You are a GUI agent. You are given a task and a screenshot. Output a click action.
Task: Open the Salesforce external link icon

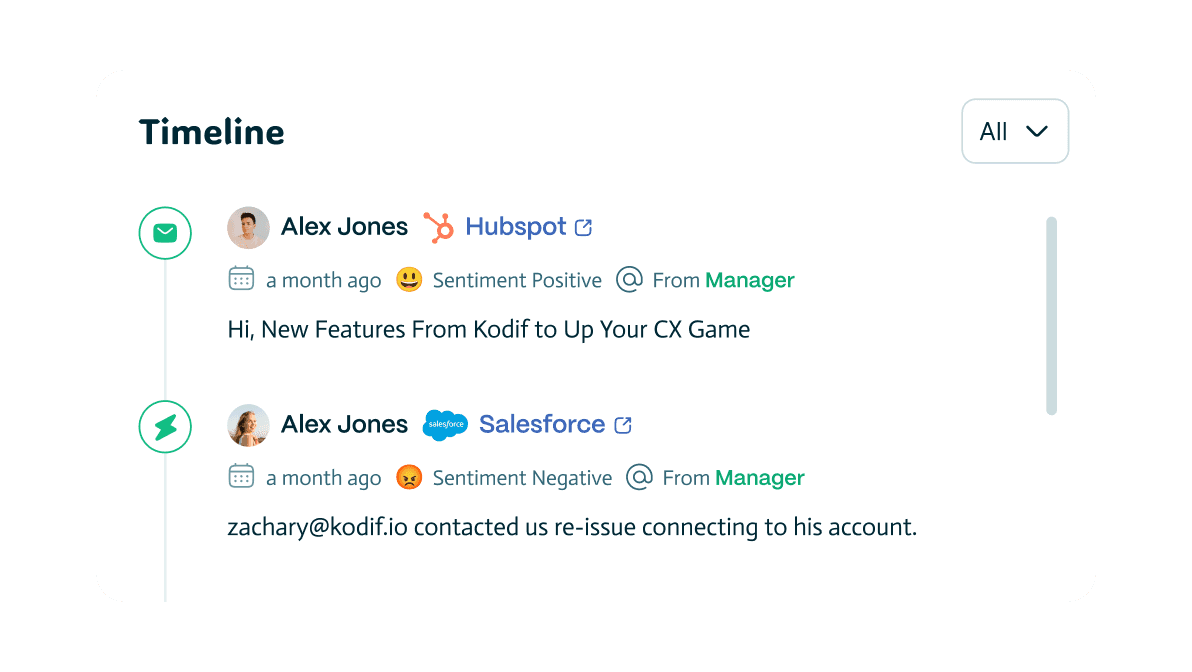point(623,425)
